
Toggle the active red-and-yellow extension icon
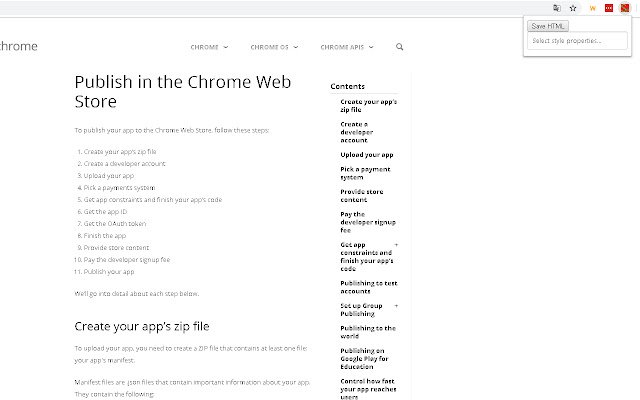[625, 8]
